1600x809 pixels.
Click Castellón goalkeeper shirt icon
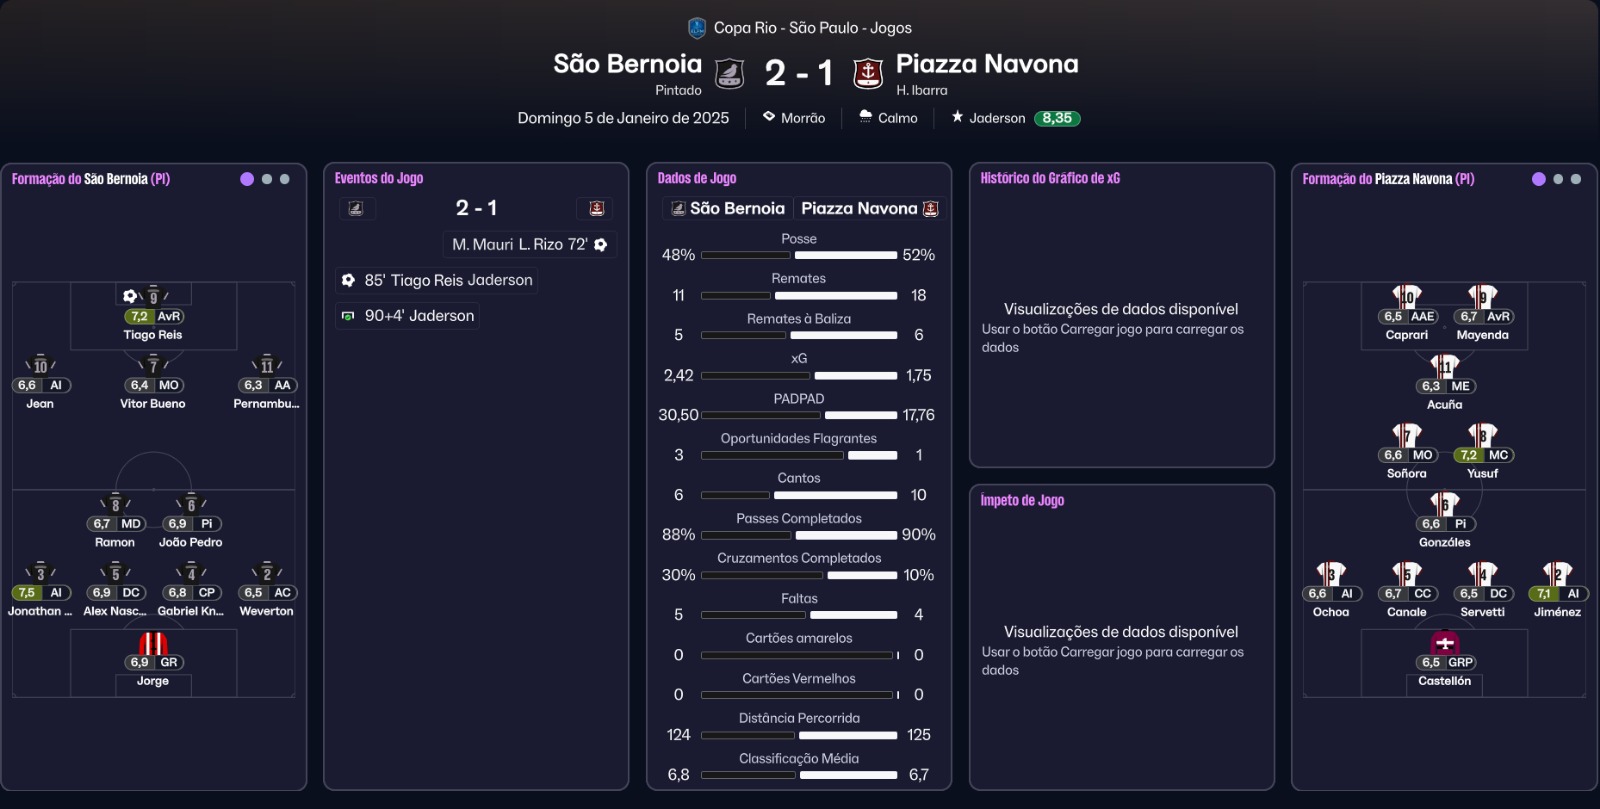[1444, 643]
